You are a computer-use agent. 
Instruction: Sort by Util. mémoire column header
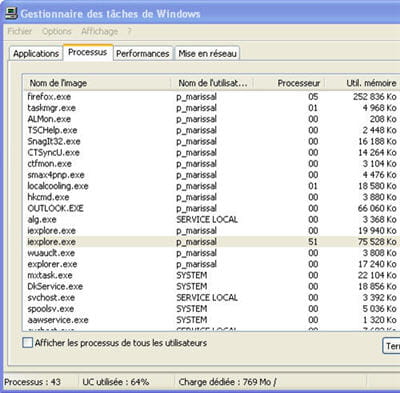[x=362, y=83]
